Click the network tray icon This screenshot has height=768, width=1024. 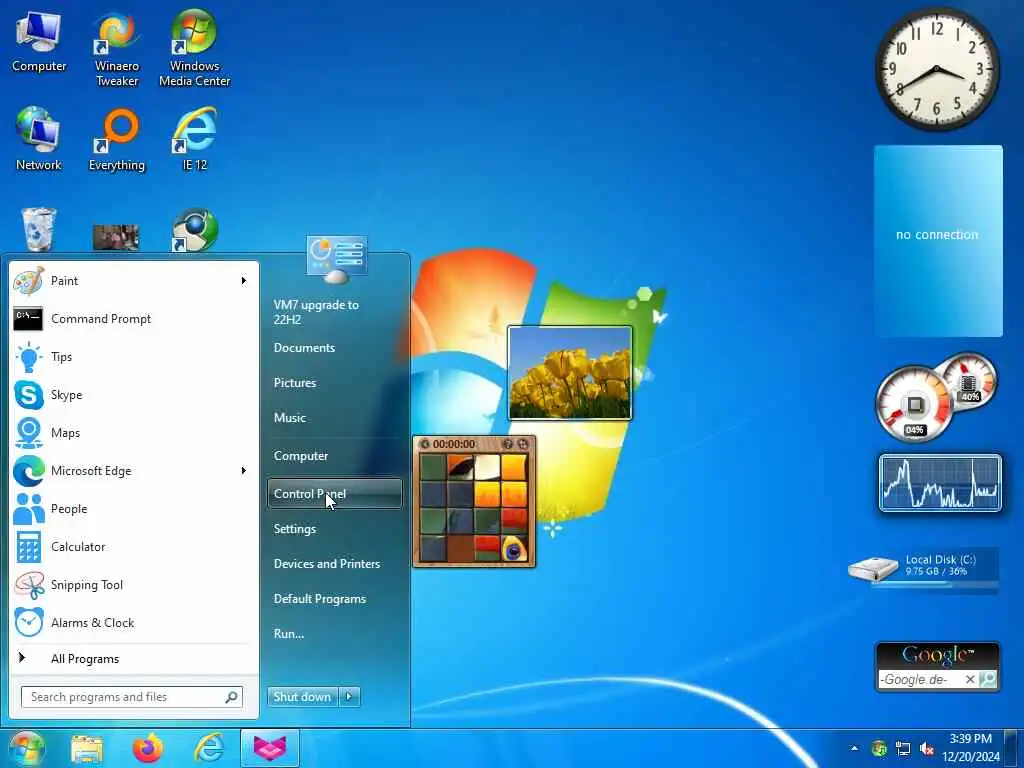tap(903, 748)
